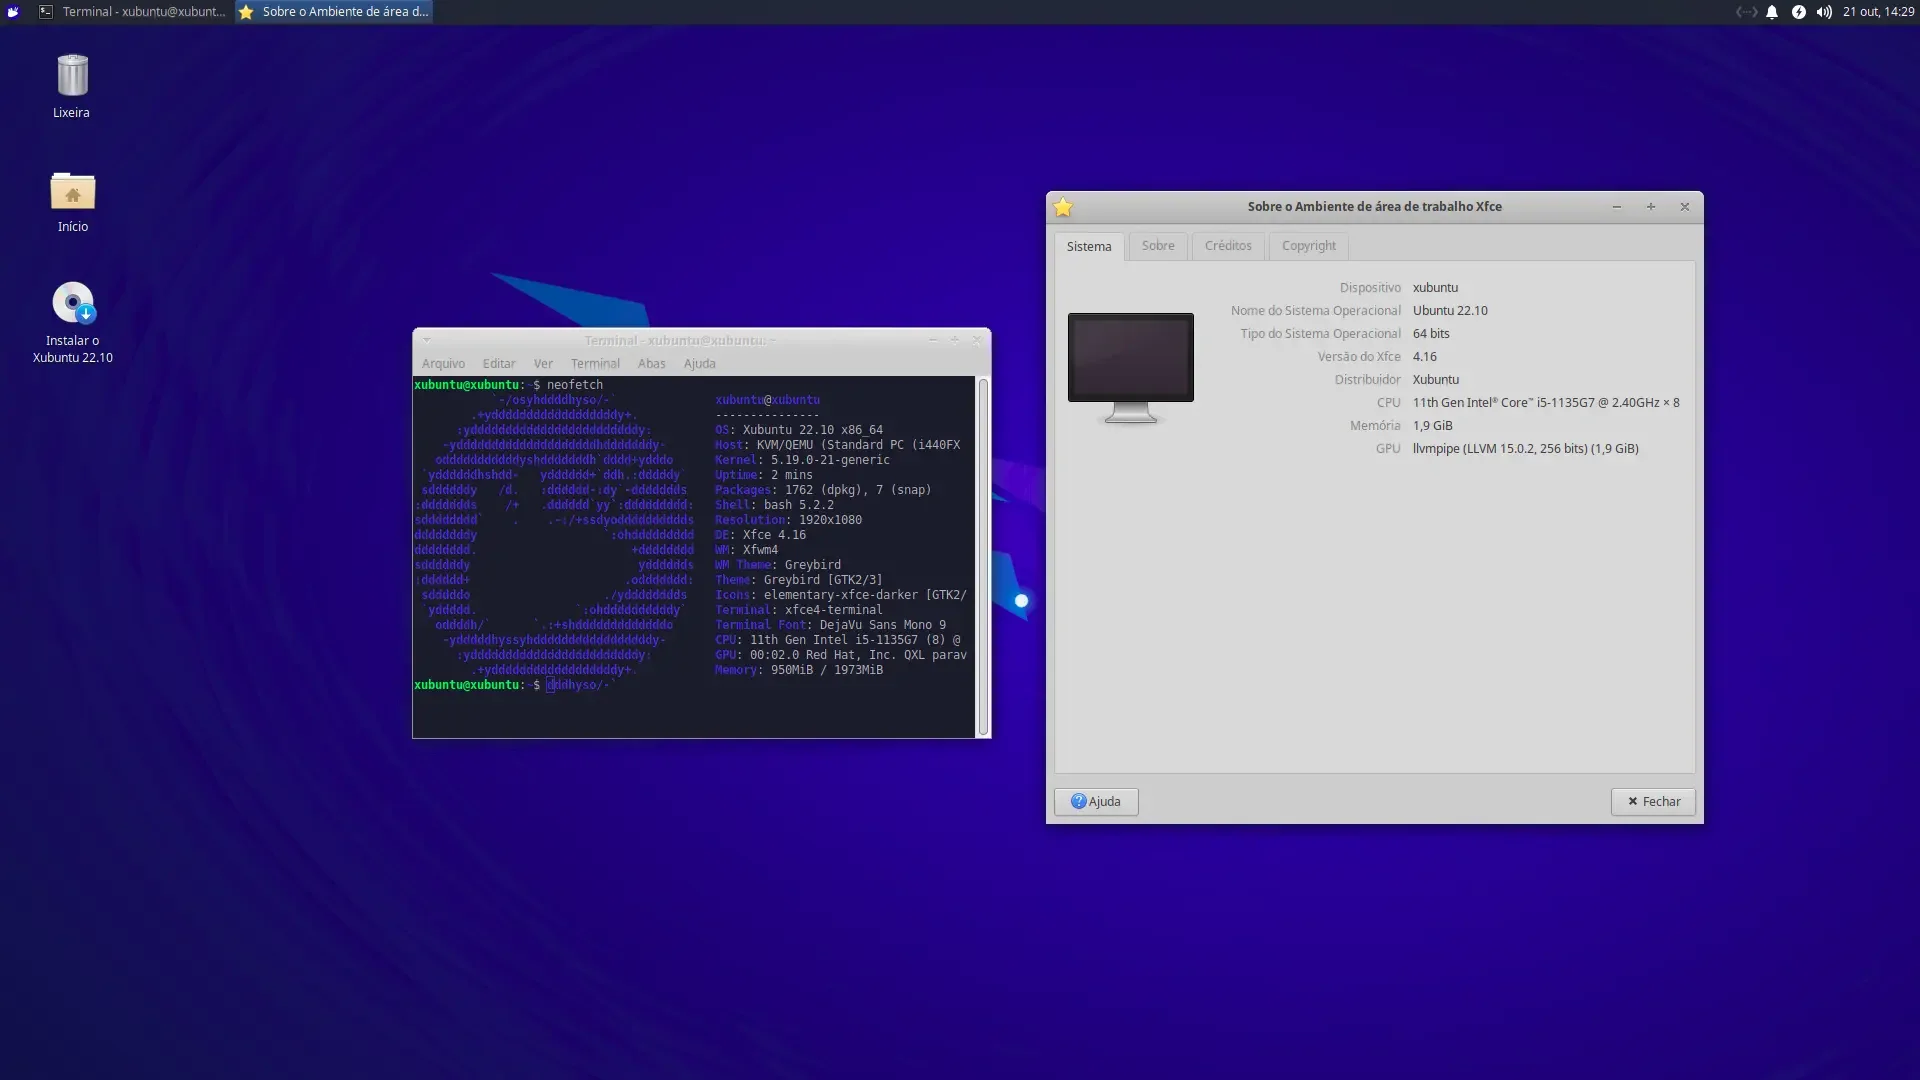Screen dimensions: 1920x1080
Task: Click the 'Kernel: 5.19.0-21-generic' line in terminal
Action: 802,460
